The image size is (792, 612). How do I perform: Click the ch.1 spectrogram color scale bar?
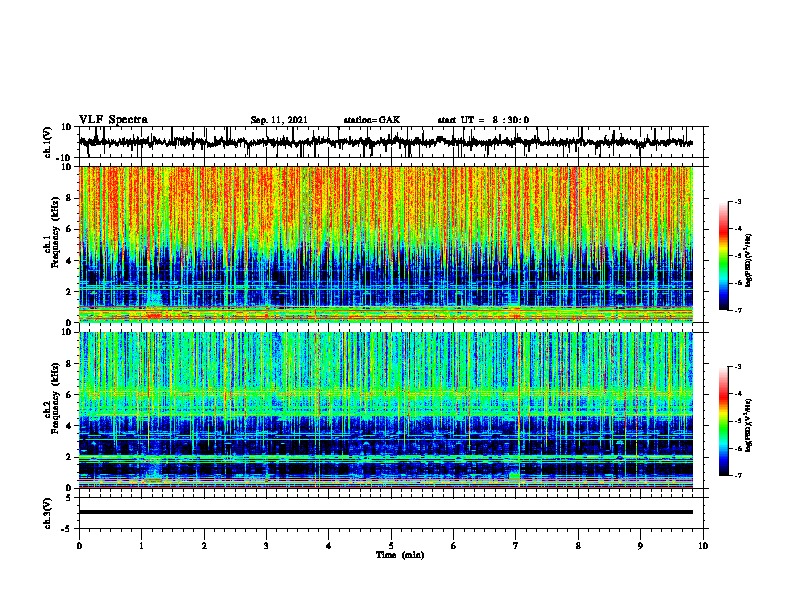click(x=724, y=256)
